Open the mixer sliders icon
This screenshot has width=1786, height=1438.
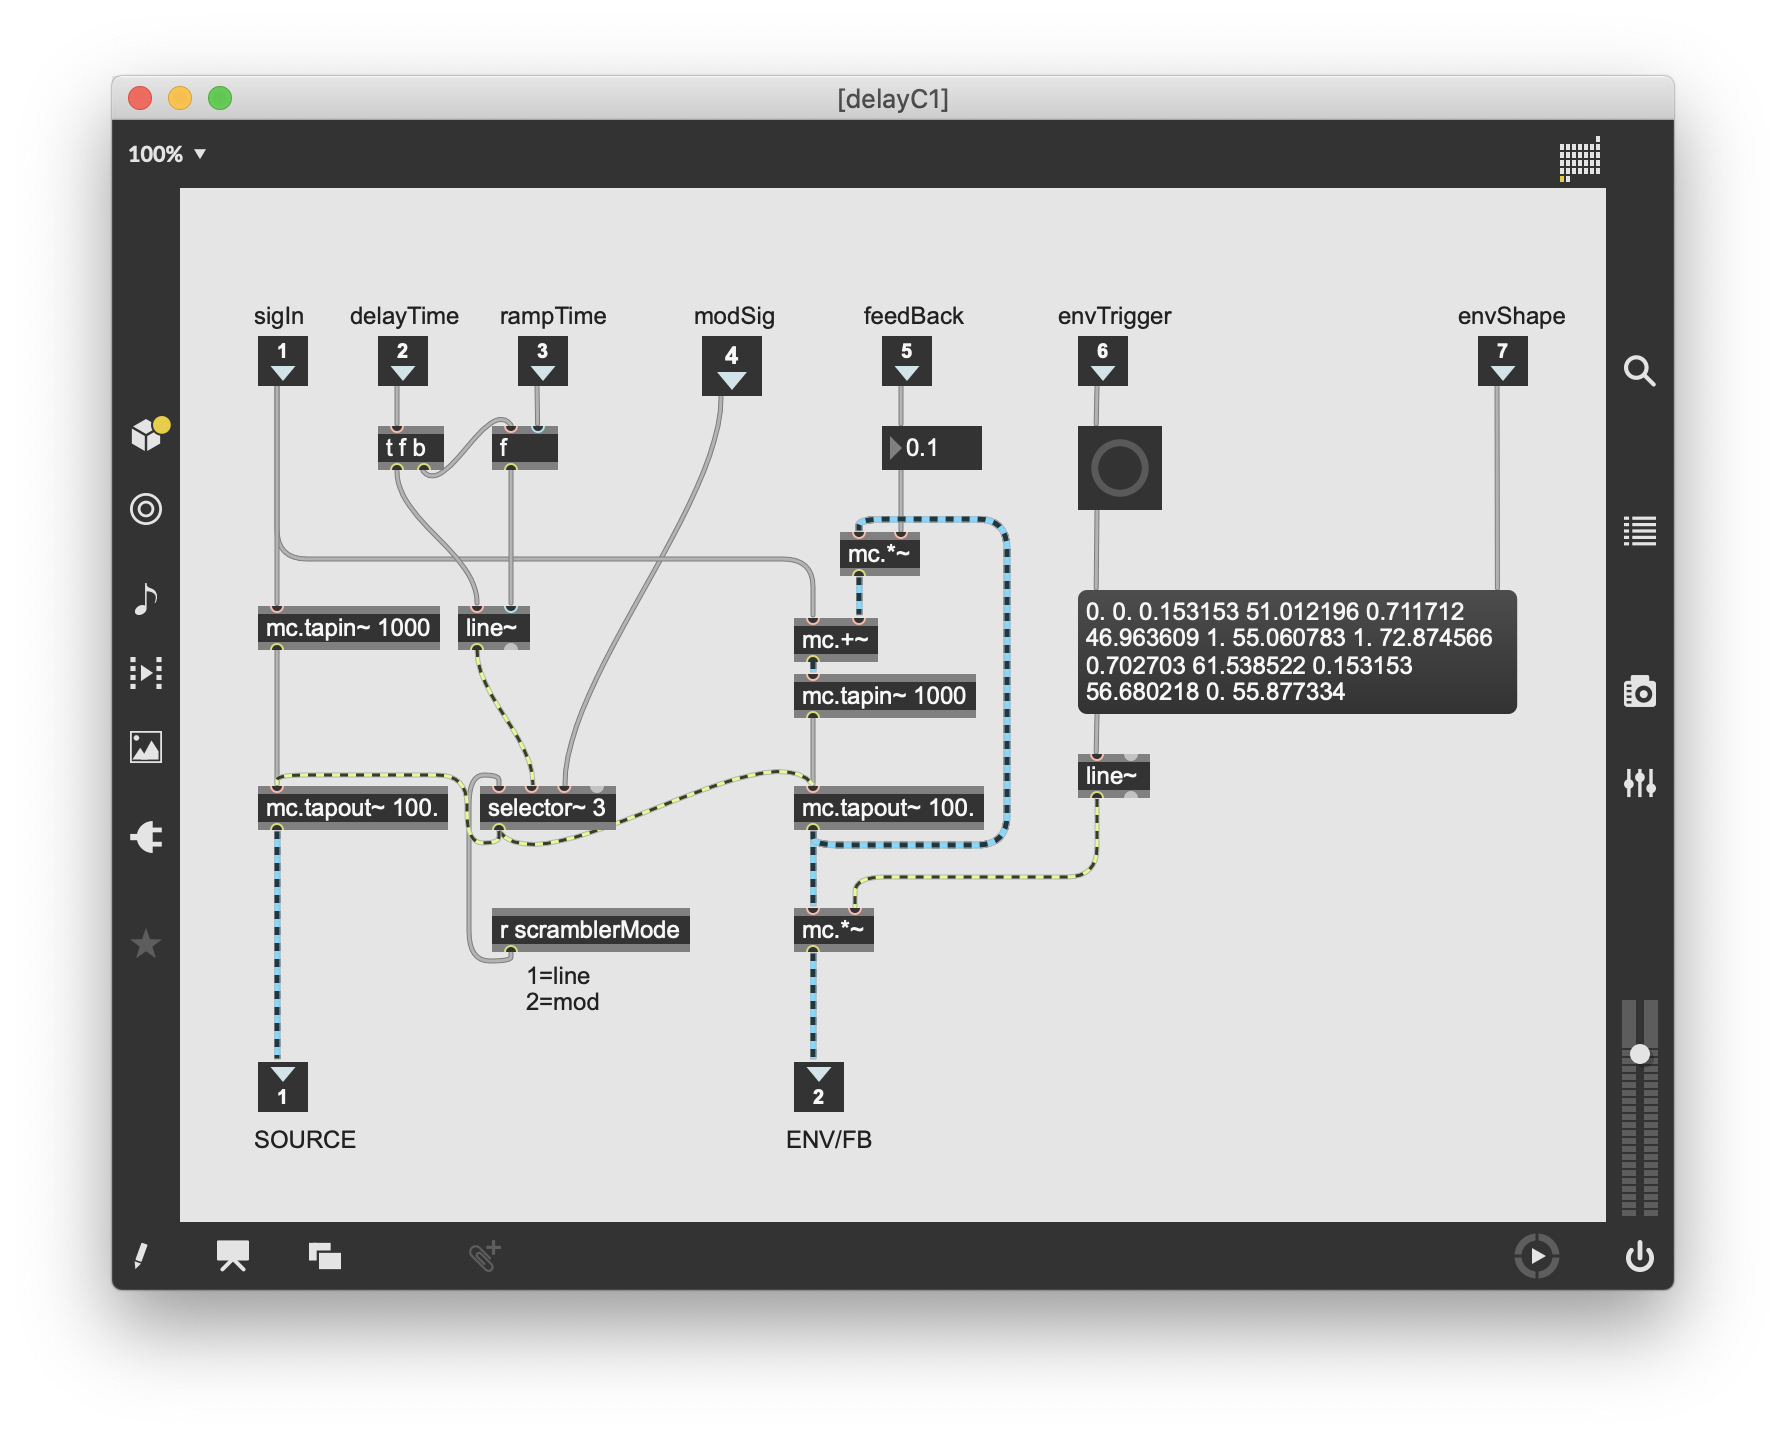point(1639,782)
